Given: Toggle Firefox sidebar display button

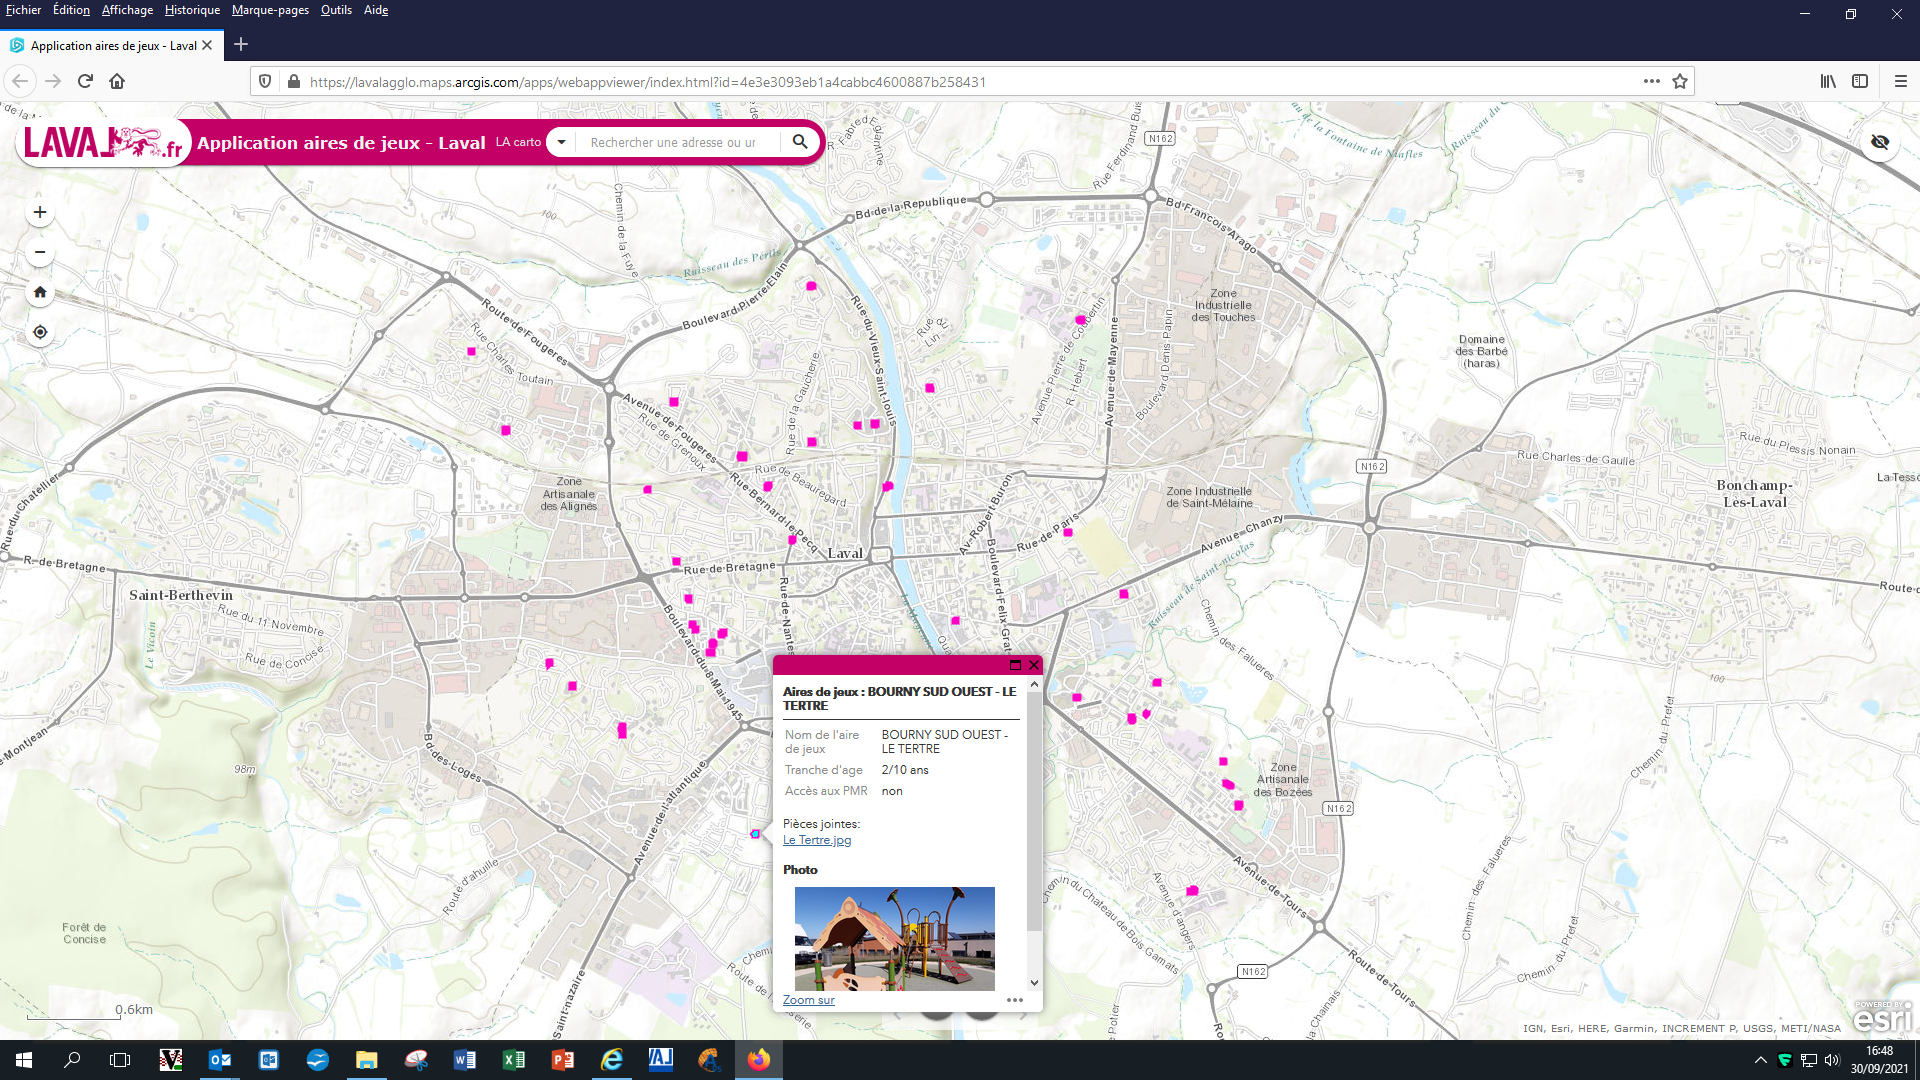Looking at the screenshot, I should (1860, 81).
